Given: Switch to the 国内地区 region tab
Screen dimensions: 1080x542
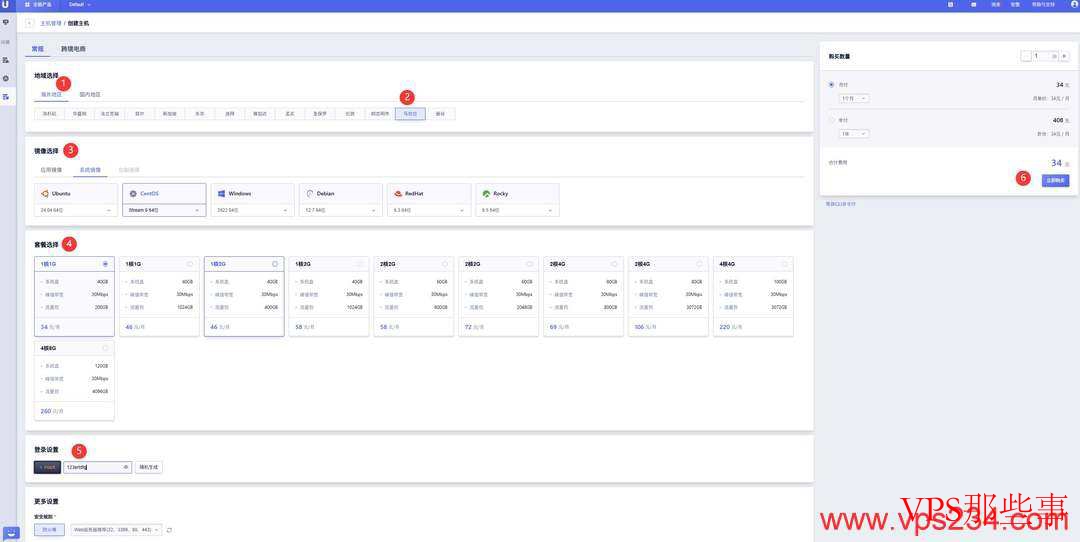Looking at the screenshot, I should pos(90,95).
